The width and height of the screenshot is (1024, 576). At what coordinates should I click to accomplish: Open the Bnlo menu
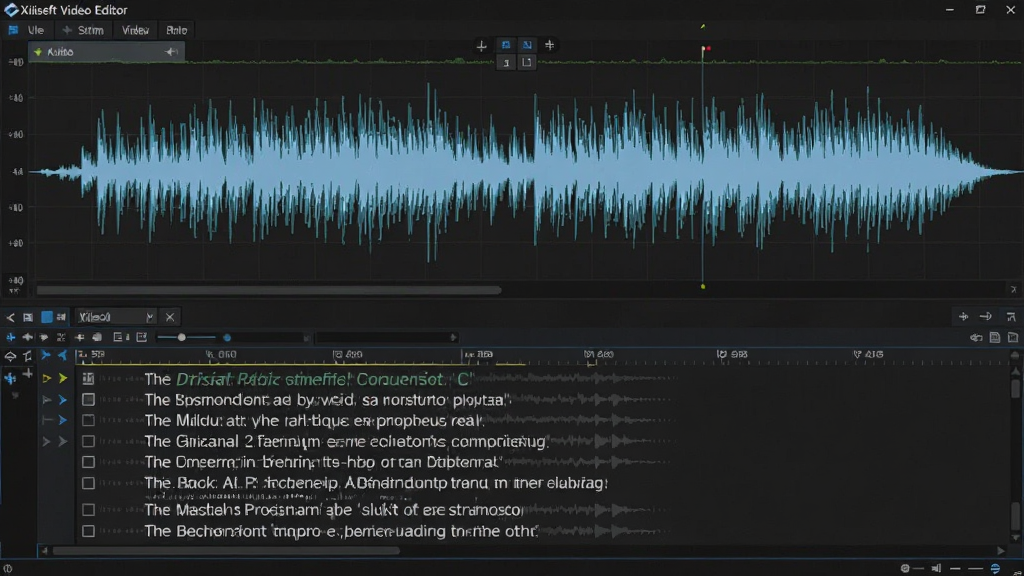(x=176, y=30)
